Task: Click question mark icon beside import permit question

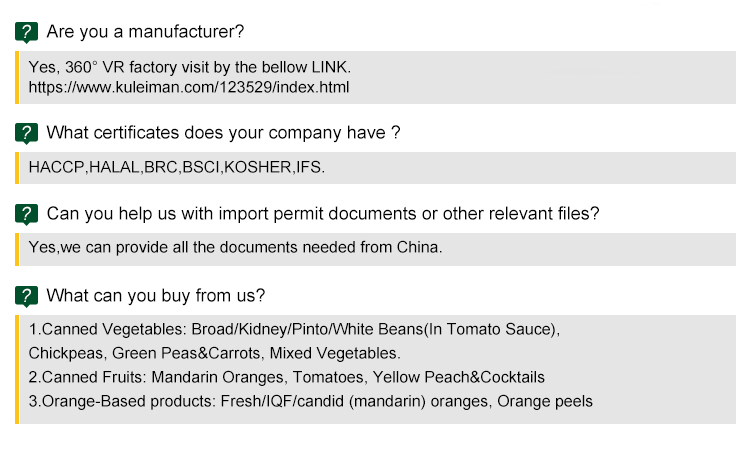Action: [27, 214]
